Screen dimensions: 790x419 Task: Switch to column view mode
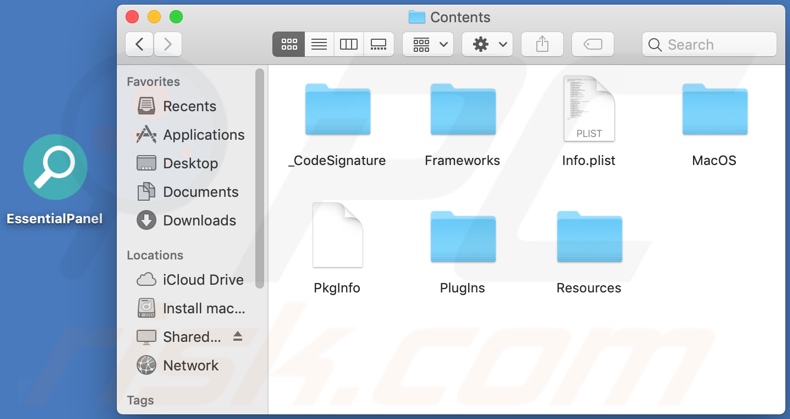point(349,44)
